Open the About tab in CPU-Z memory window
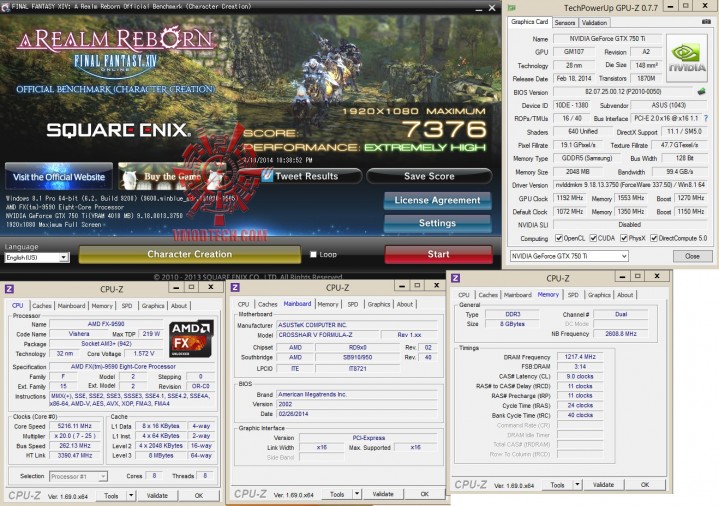719x506 pixels. pos(625,295)
